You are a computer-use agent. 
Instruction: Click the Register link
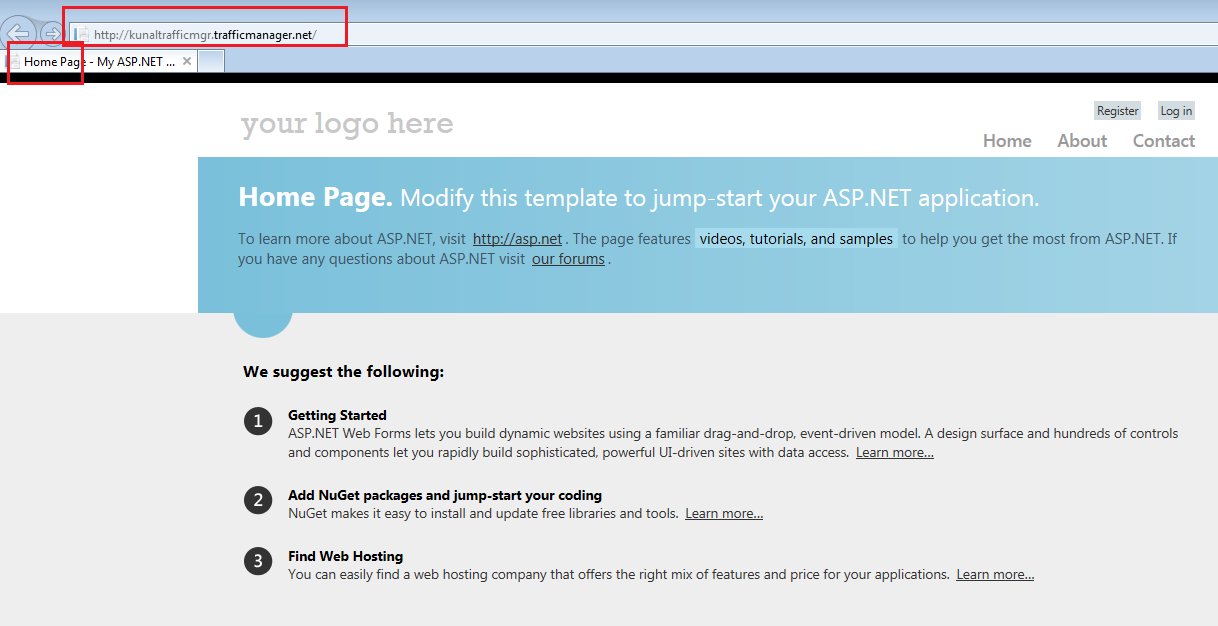(x=1117, y=111)
